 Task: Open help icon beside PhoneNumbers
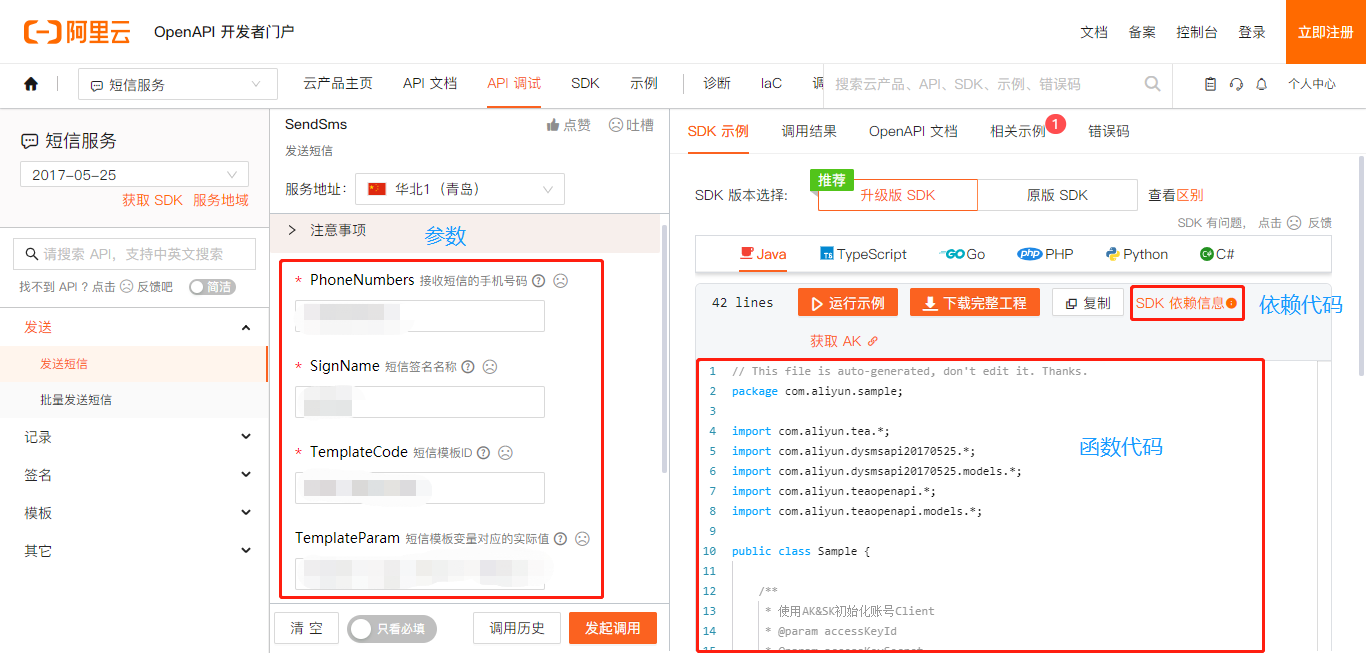click(539, 281)
